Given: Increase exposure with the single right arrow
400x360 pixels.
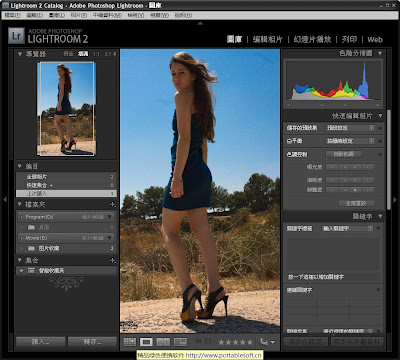Looking at the screenshot, I should point(356,167).
